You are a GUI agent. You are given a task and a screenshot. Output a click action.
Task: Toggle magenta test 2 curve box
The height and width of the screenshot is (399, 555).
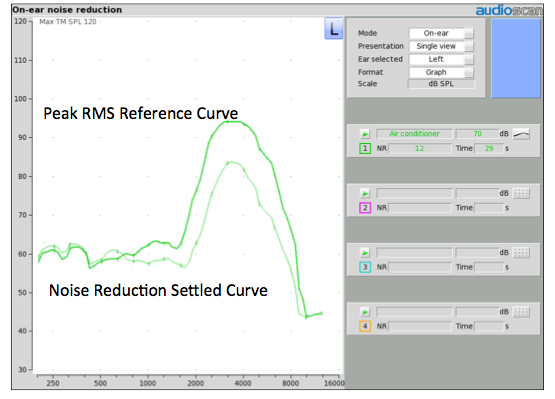pos(365,208)
